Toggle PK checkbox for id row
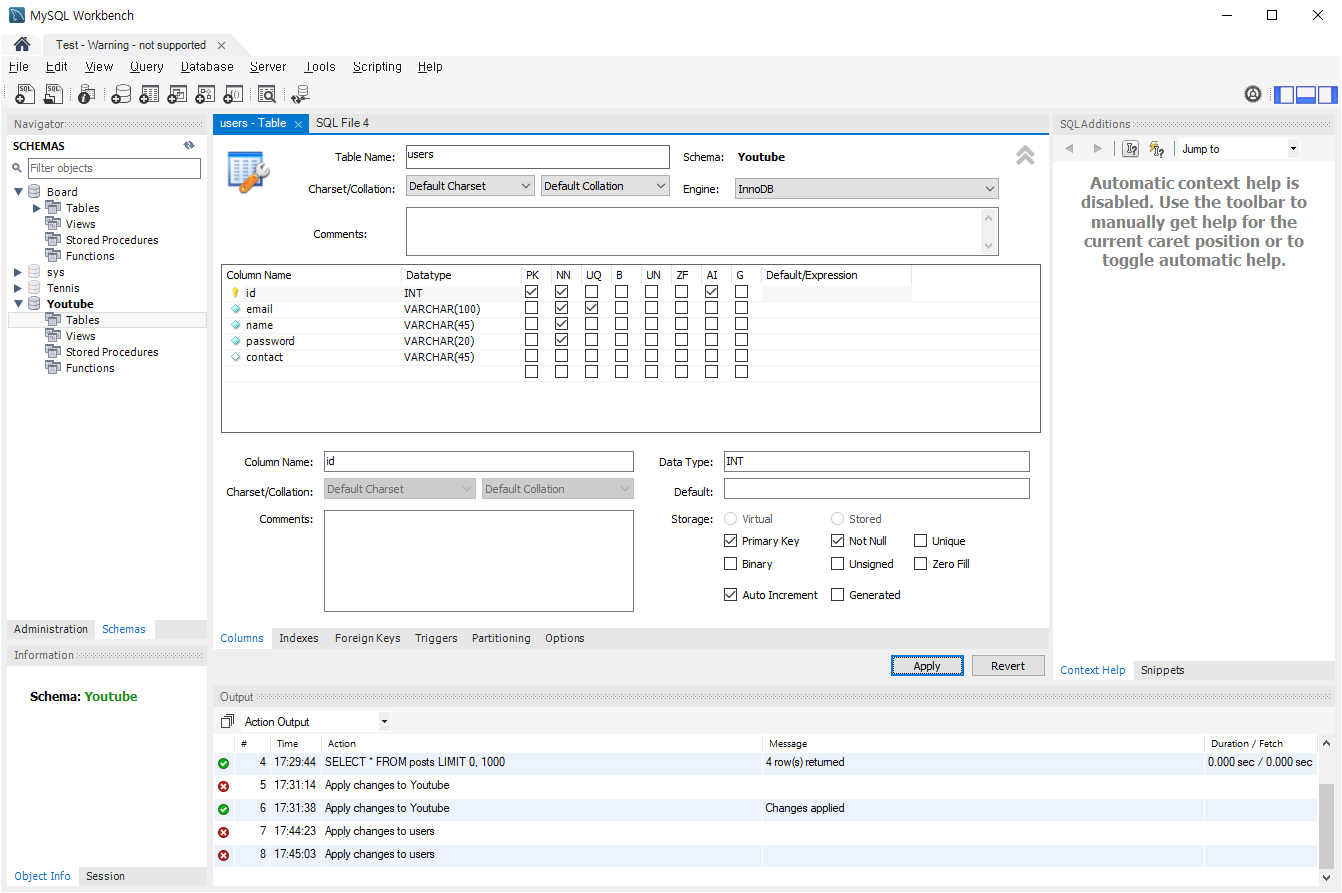The image size is (1342, 893). point(531,292)
